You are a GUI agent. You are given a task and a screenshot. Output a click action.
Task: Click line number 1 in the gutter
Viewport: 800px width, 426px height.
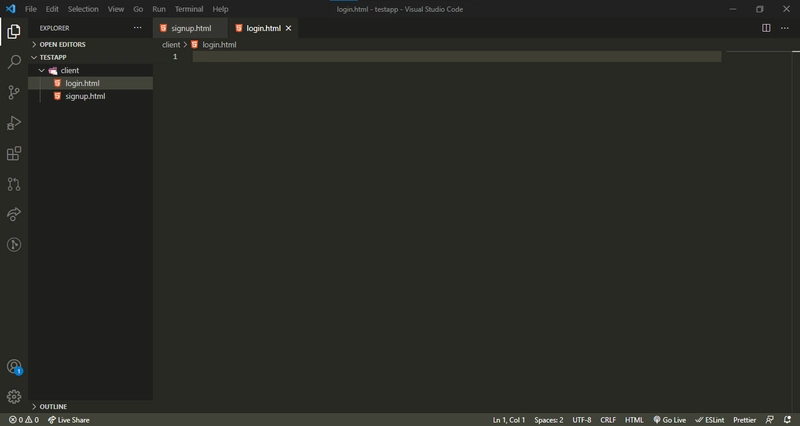click(175, 56)
